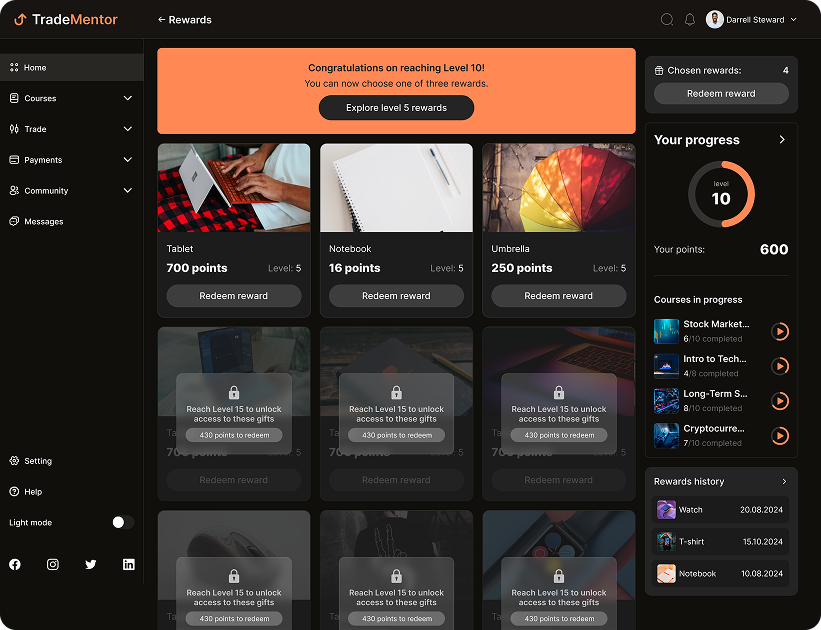Click the Payments card icon
Image resolution: width=821 pixels, height=630 pixels.
pyautogui.click(x=14, y=160)
